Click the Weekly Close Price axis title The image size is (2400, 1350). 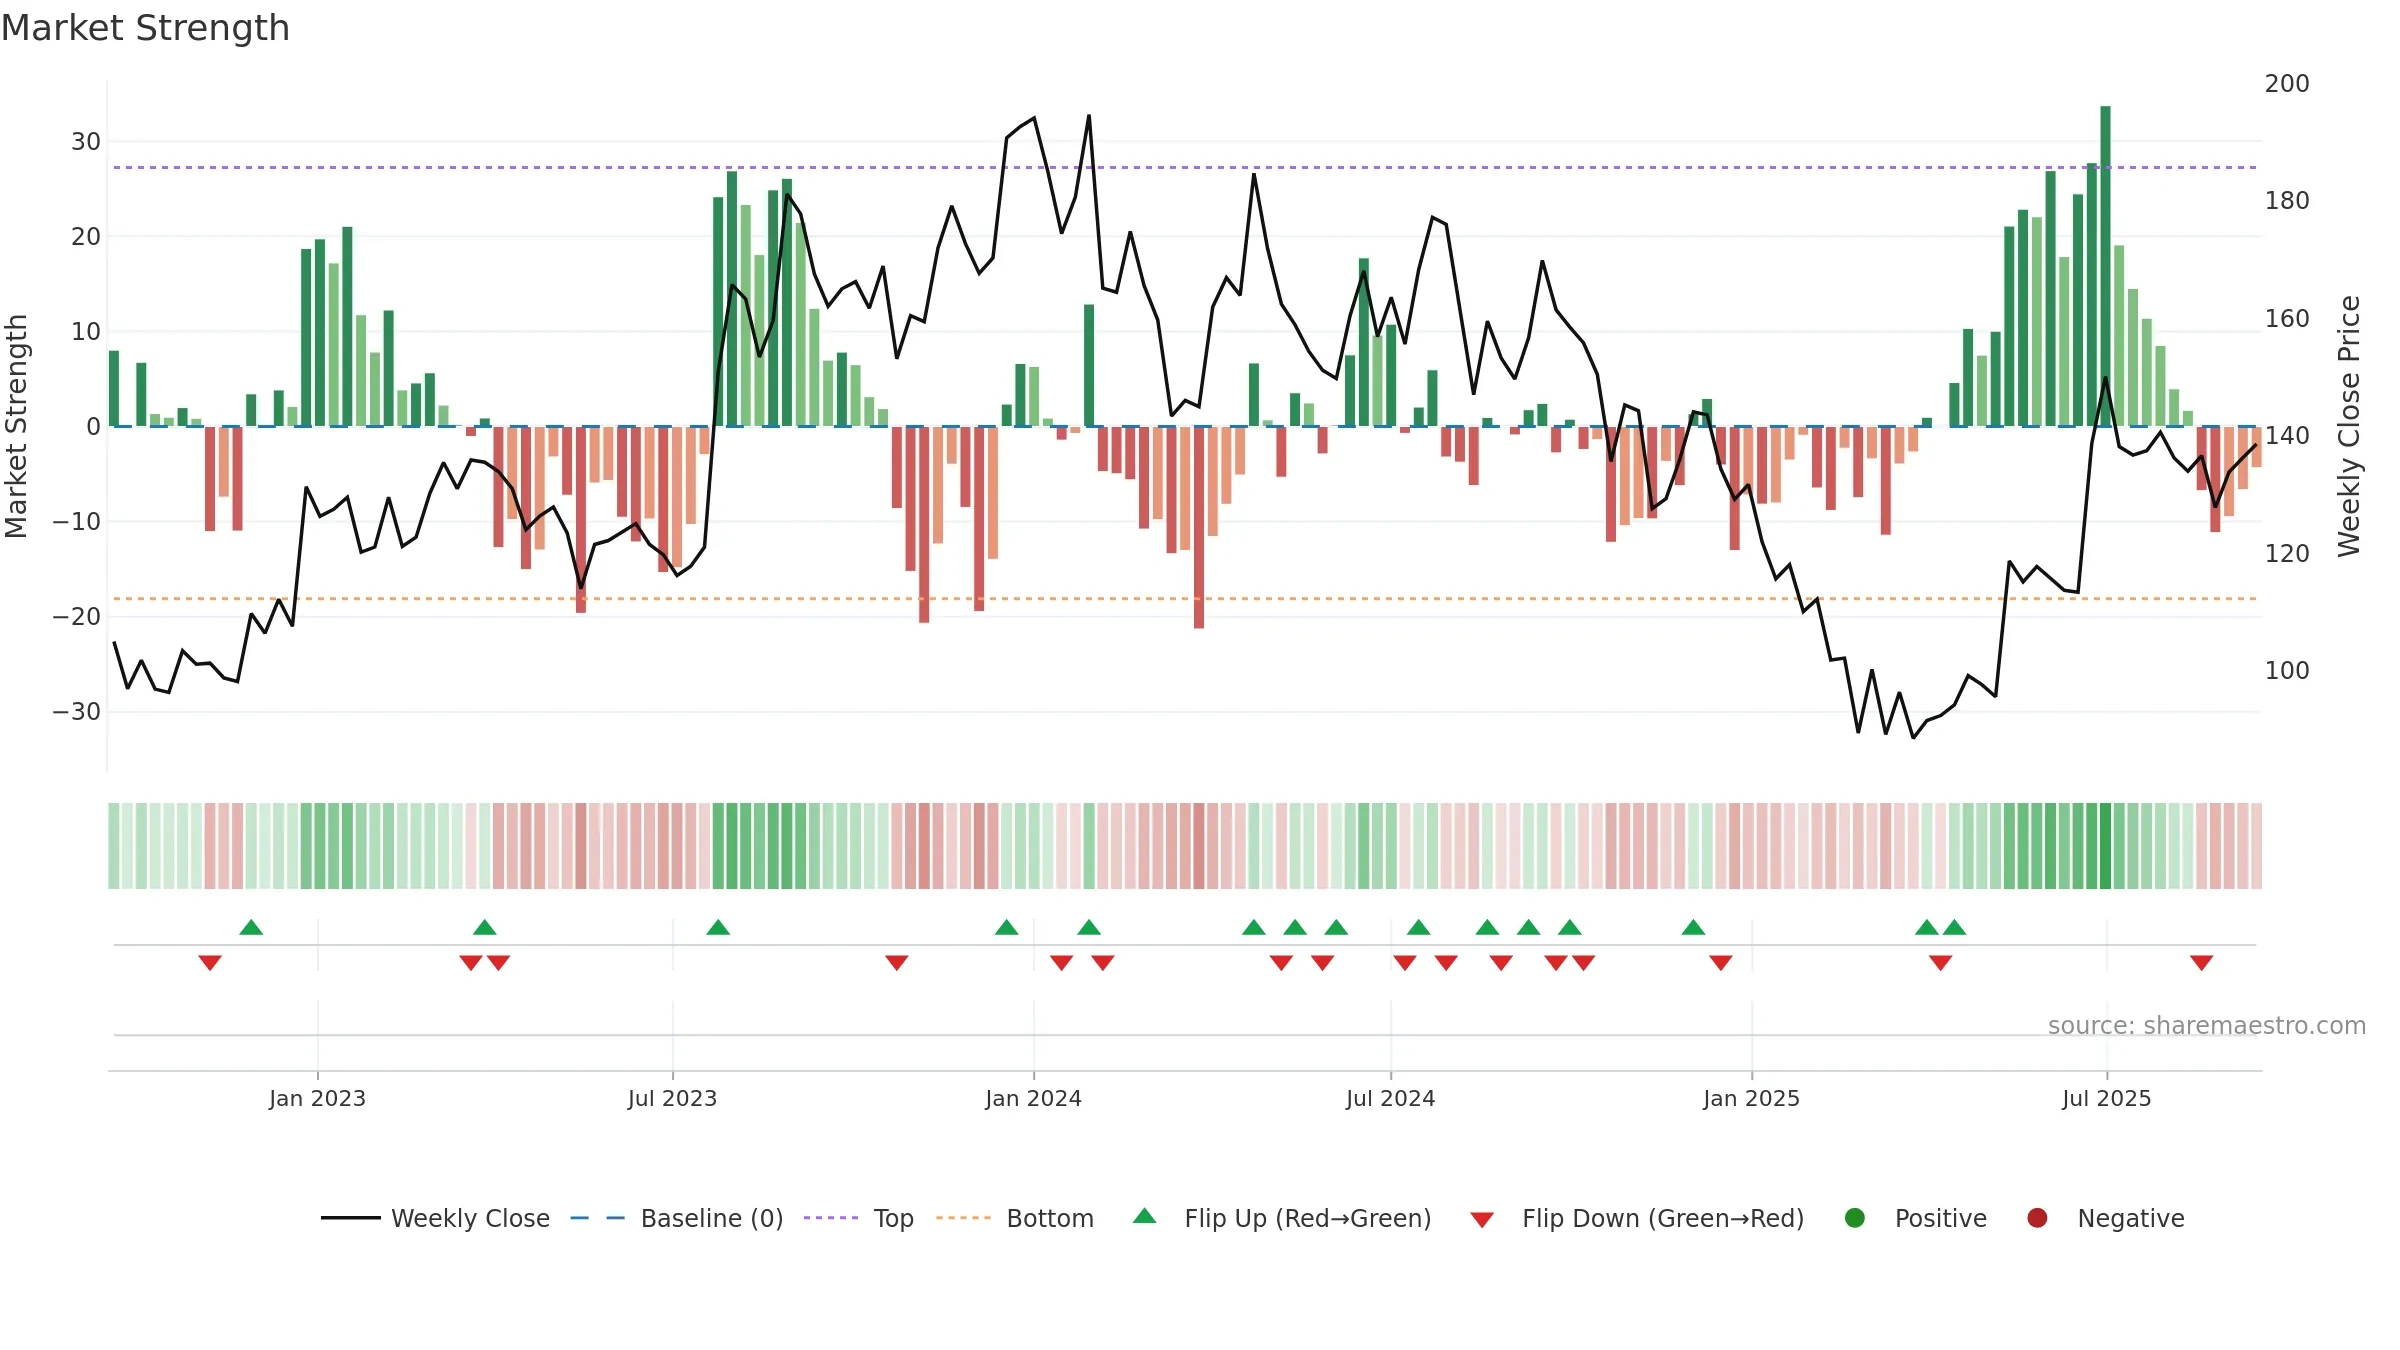point(2348,426)
